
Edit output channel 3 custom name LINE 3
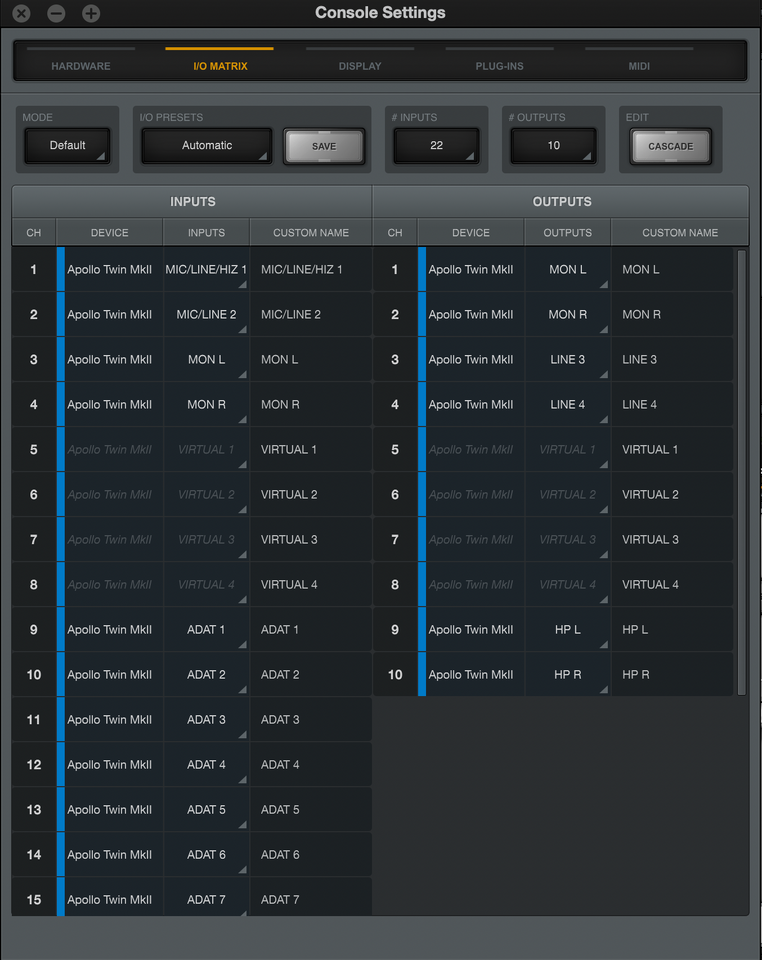click(672, 359)
